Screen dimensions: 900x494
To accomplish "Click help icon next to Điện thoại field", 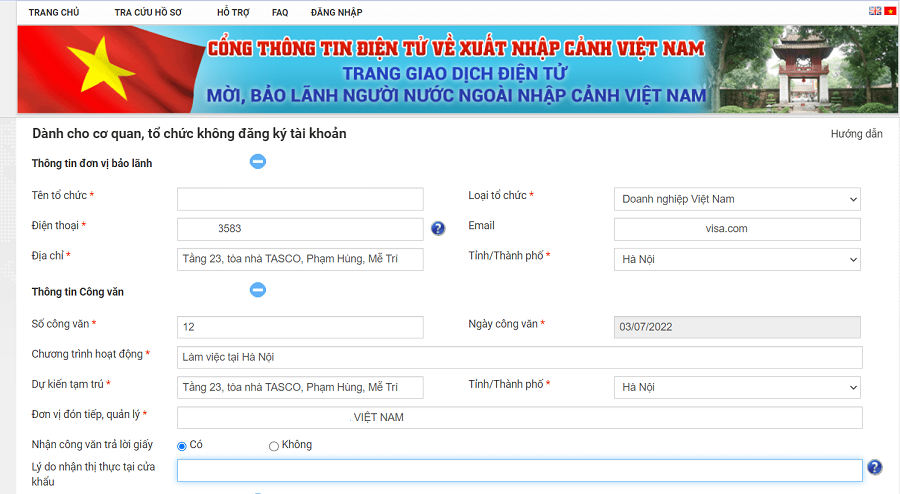I will pyautogui.click(x=438, y=229).
